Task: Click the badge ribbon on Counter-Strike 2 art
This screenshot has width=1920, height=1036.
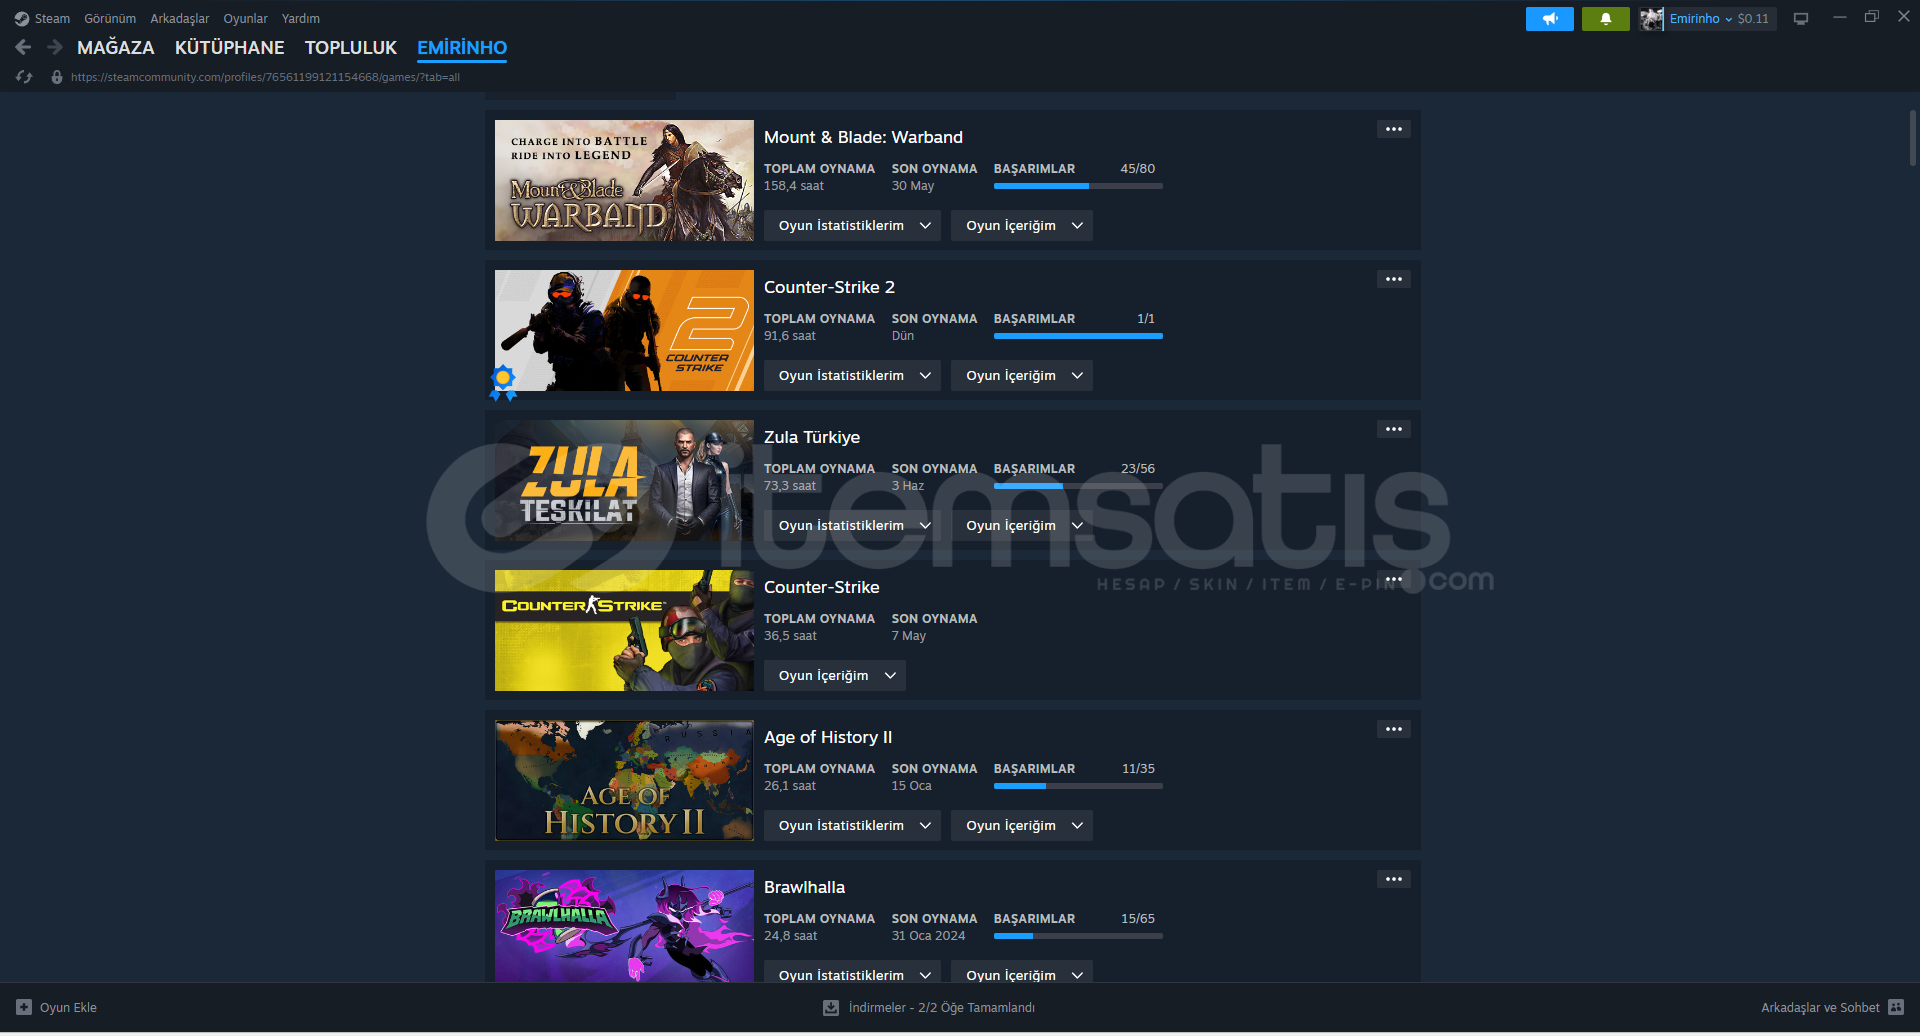Action: click(x=503, y=382)
